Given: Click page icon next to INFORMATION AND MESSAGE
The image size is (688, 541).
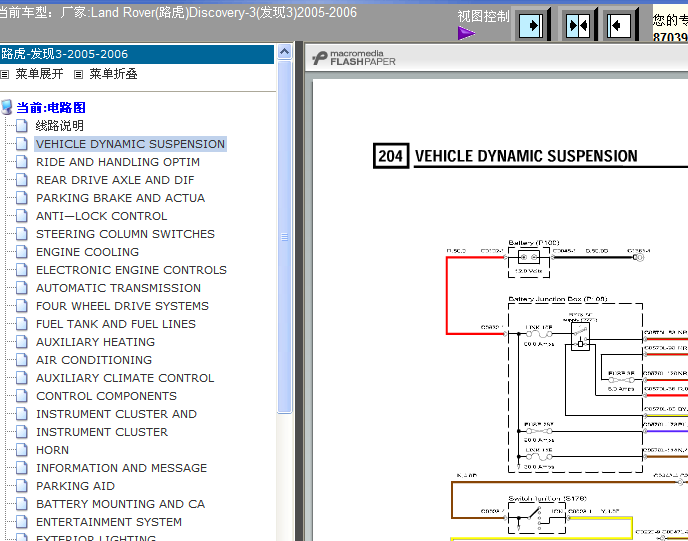Looking at the screenshot, I should (x=22, y=468).
